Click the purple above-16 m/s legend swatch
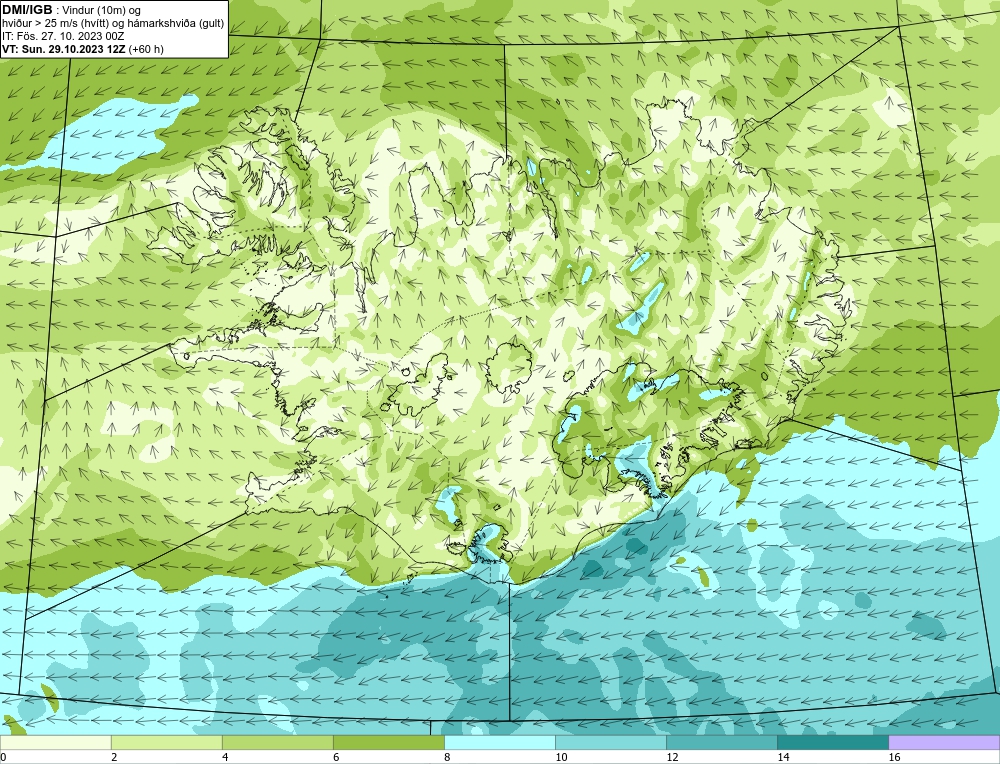Viewport: 1000px width, 764px height. pos(944,742)
